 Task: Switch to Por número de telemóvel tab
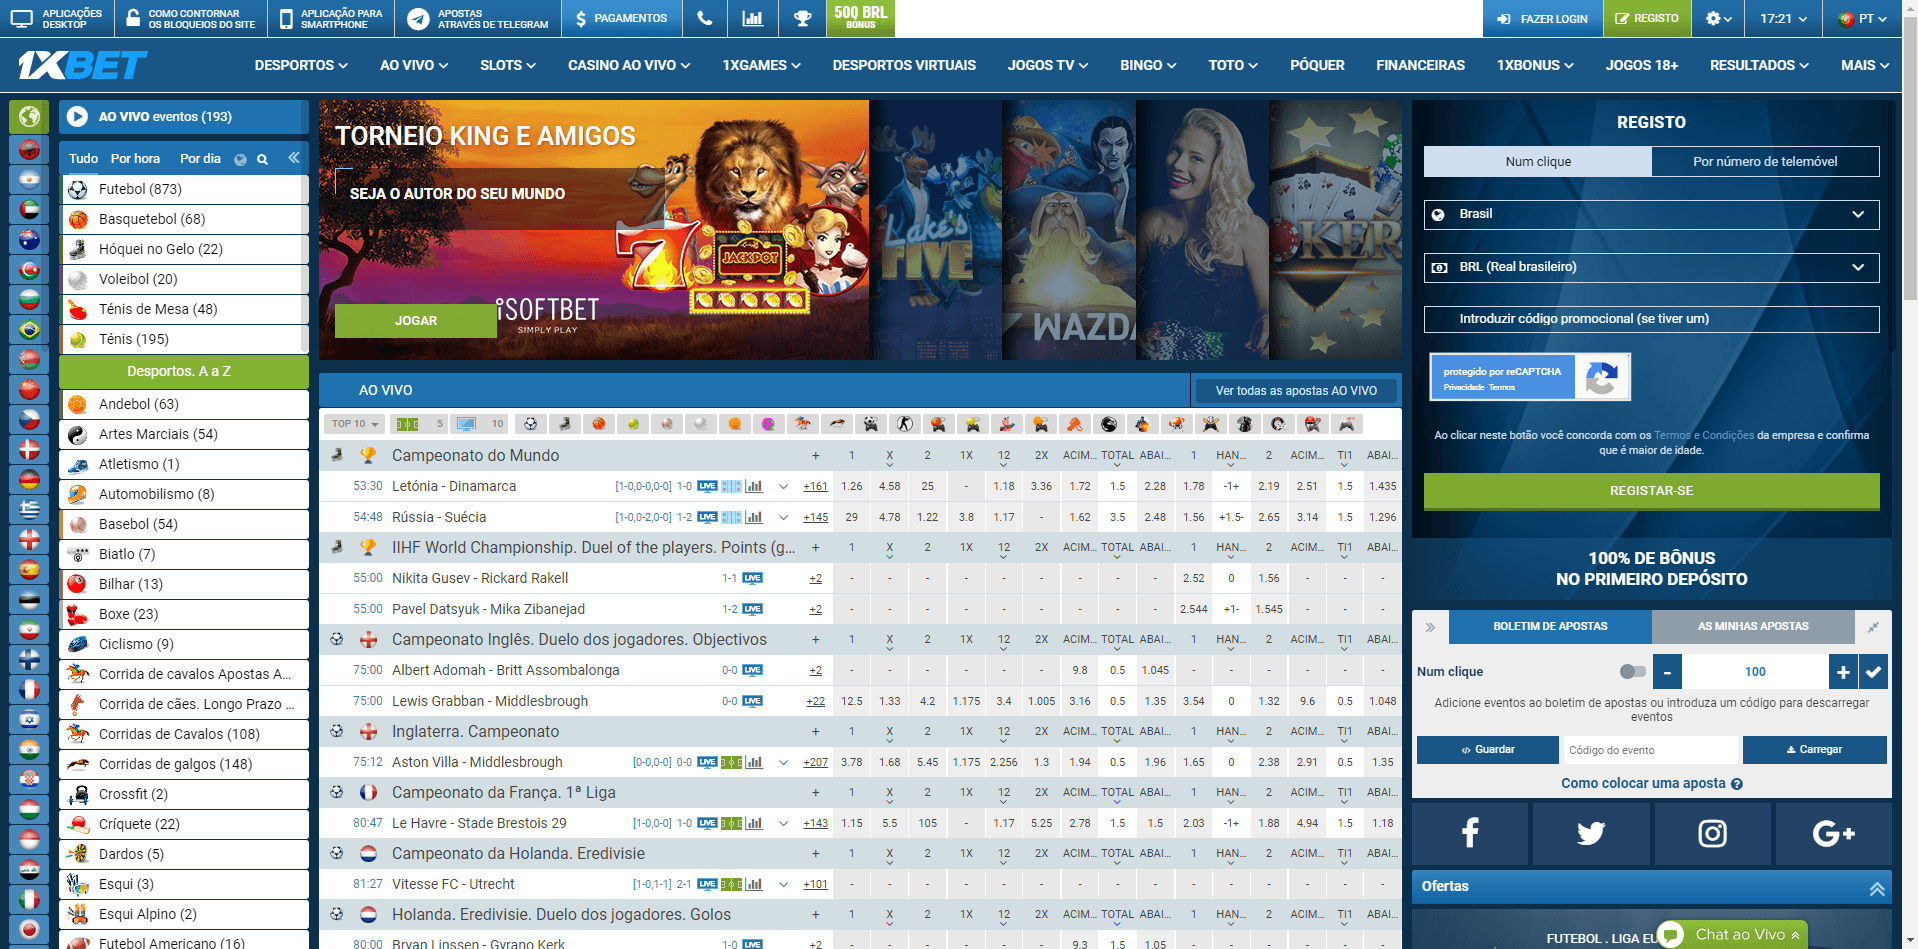[x=1765, y=162]
